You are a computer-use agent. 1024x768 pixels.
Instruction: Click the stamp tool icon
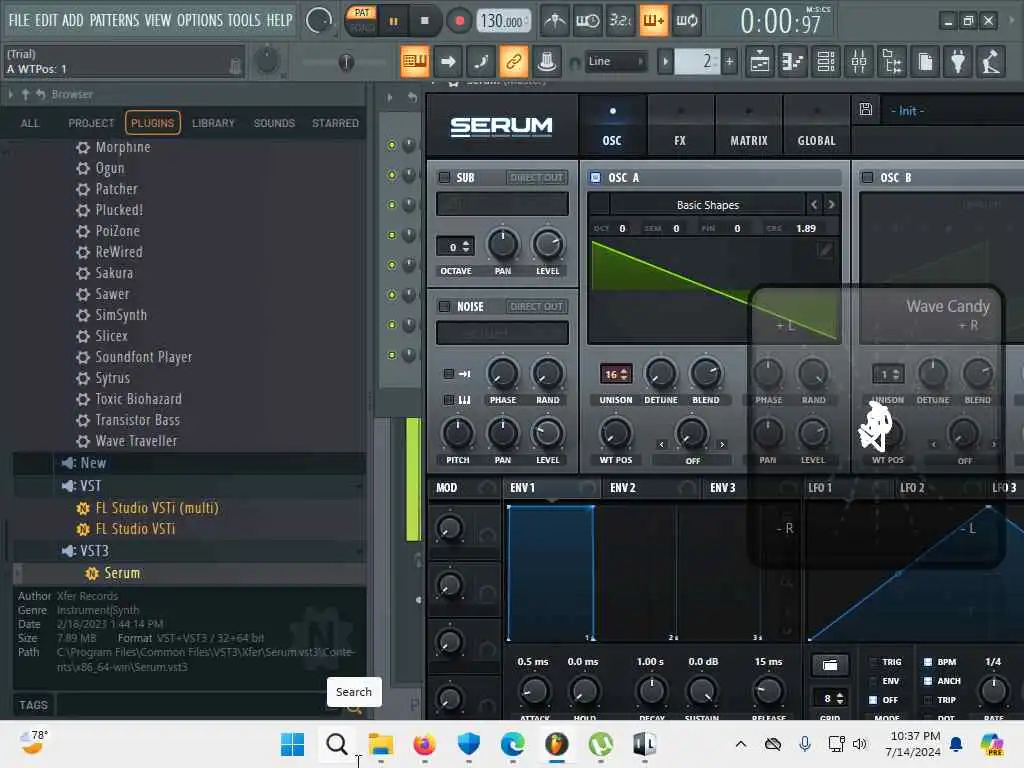coord(547,61)
